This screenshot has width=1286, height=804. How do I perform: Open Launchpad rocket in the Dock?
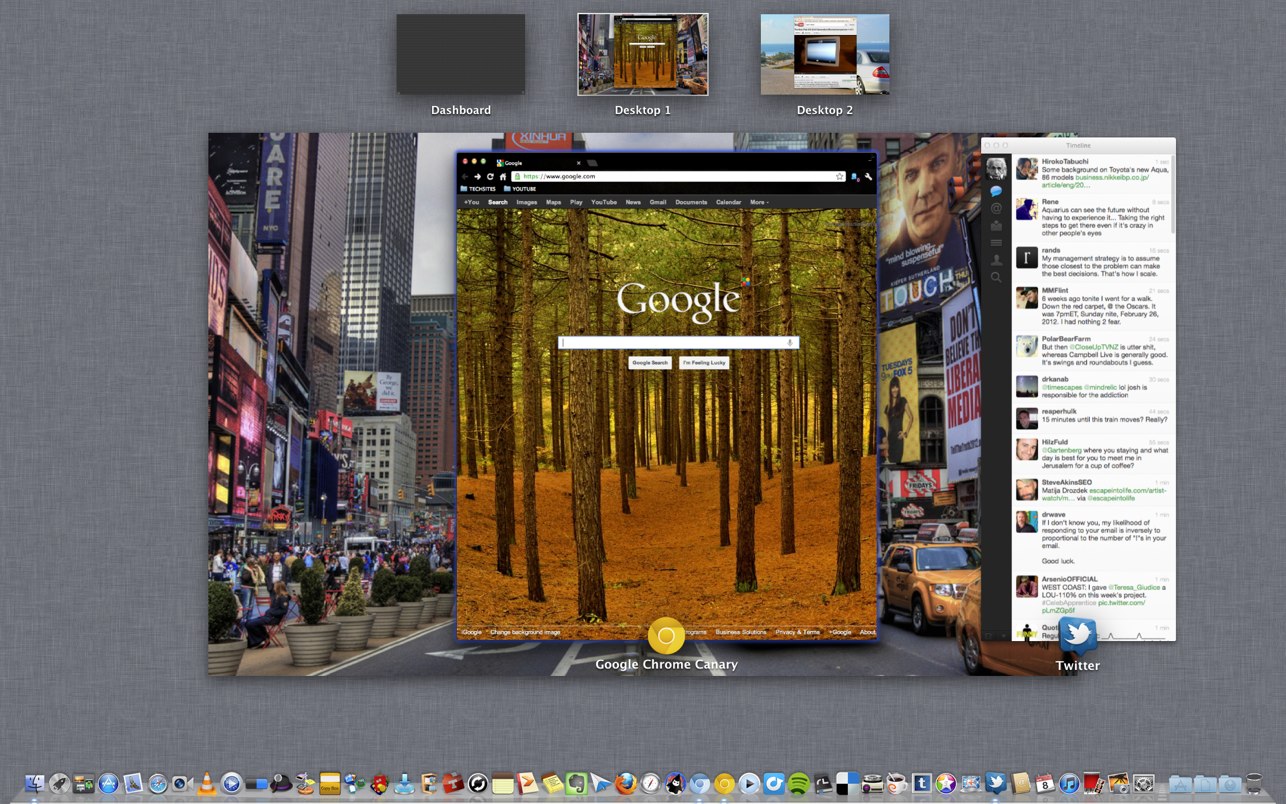(x=60, y=783)
